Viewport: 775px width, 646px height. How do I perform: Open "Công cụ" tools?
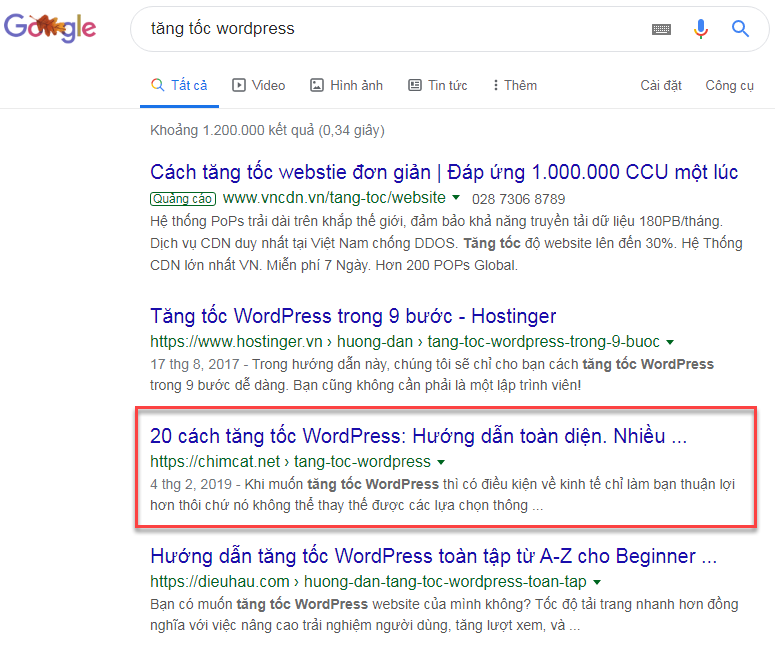point(729,86)
